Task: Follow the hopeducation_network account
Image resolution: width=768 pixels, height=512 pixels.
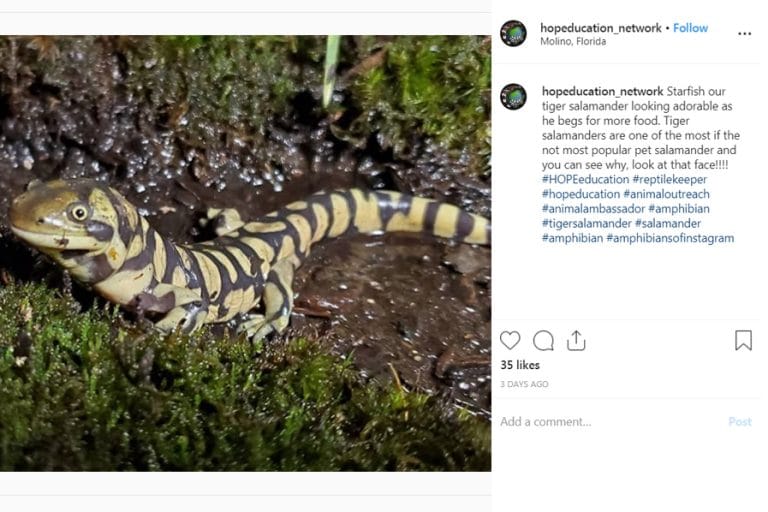Action: coord(690,28)
